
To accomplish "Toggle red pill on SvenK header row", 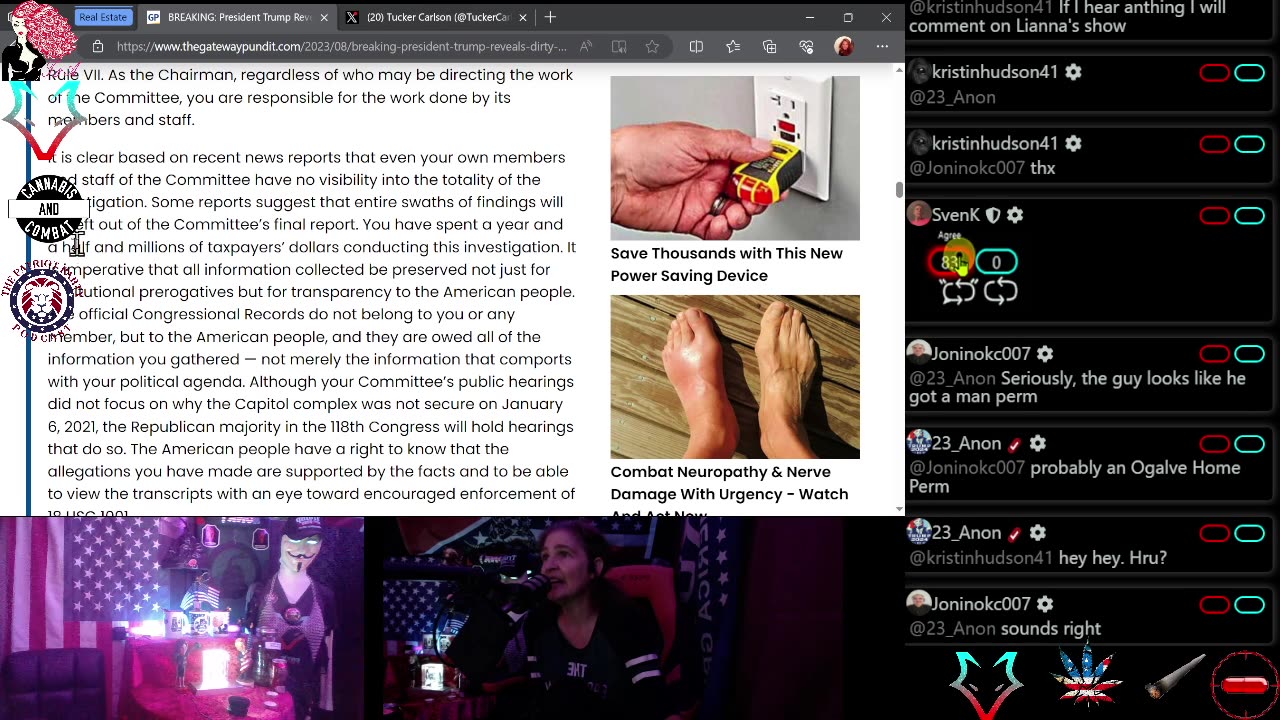I will coord(1214,216).
